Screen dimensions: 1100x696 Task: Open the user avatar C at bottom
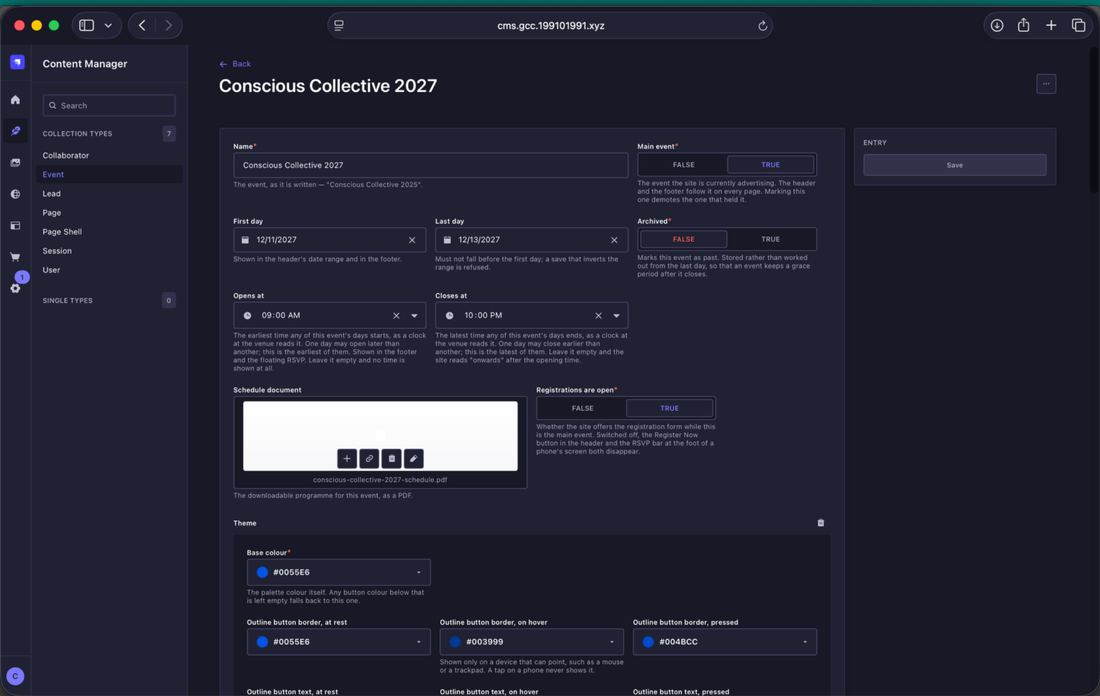[15, 676]
